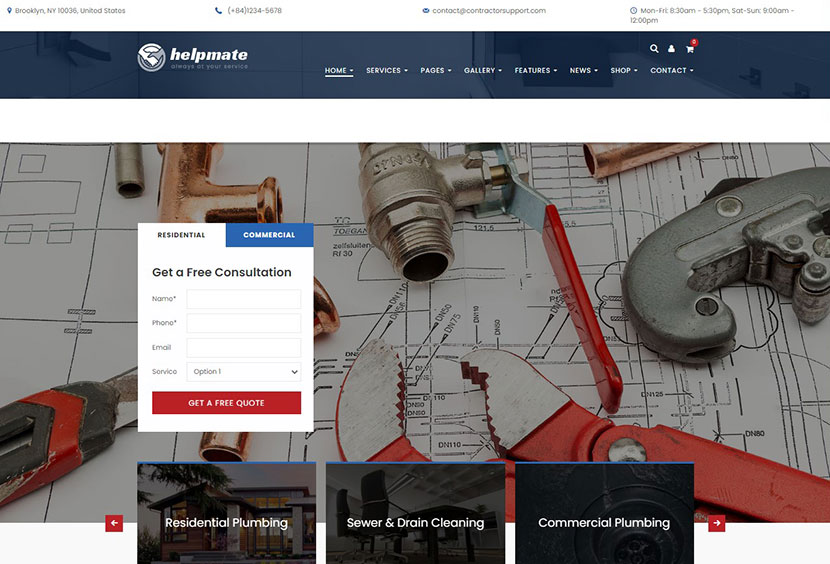Go to previous service with left arrow
This screenshot has height=564, width=830.
[114, 523]
